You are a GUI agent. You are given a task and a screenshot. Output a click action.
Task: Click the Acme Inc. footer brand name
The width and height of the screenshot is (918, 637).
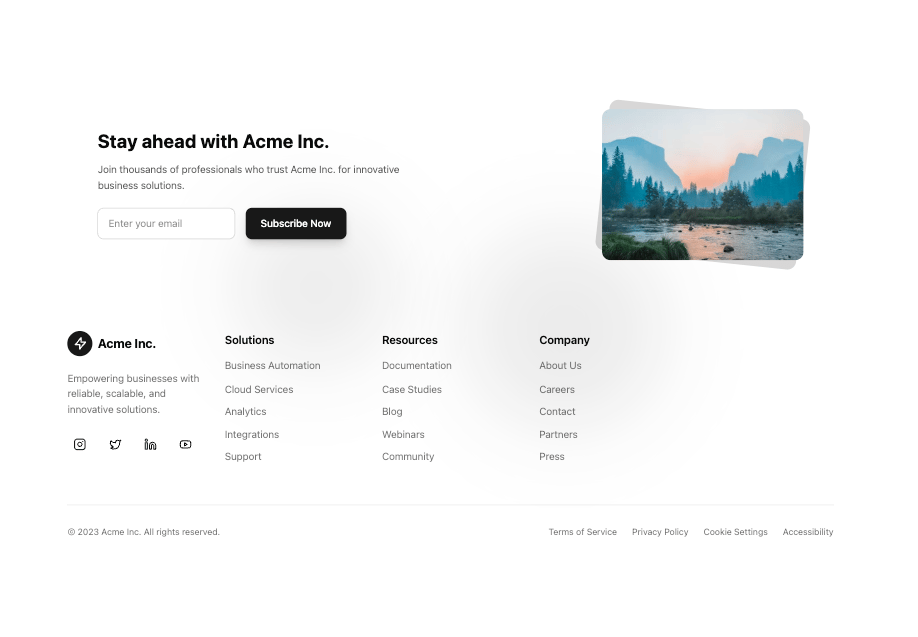pos(126,344)
